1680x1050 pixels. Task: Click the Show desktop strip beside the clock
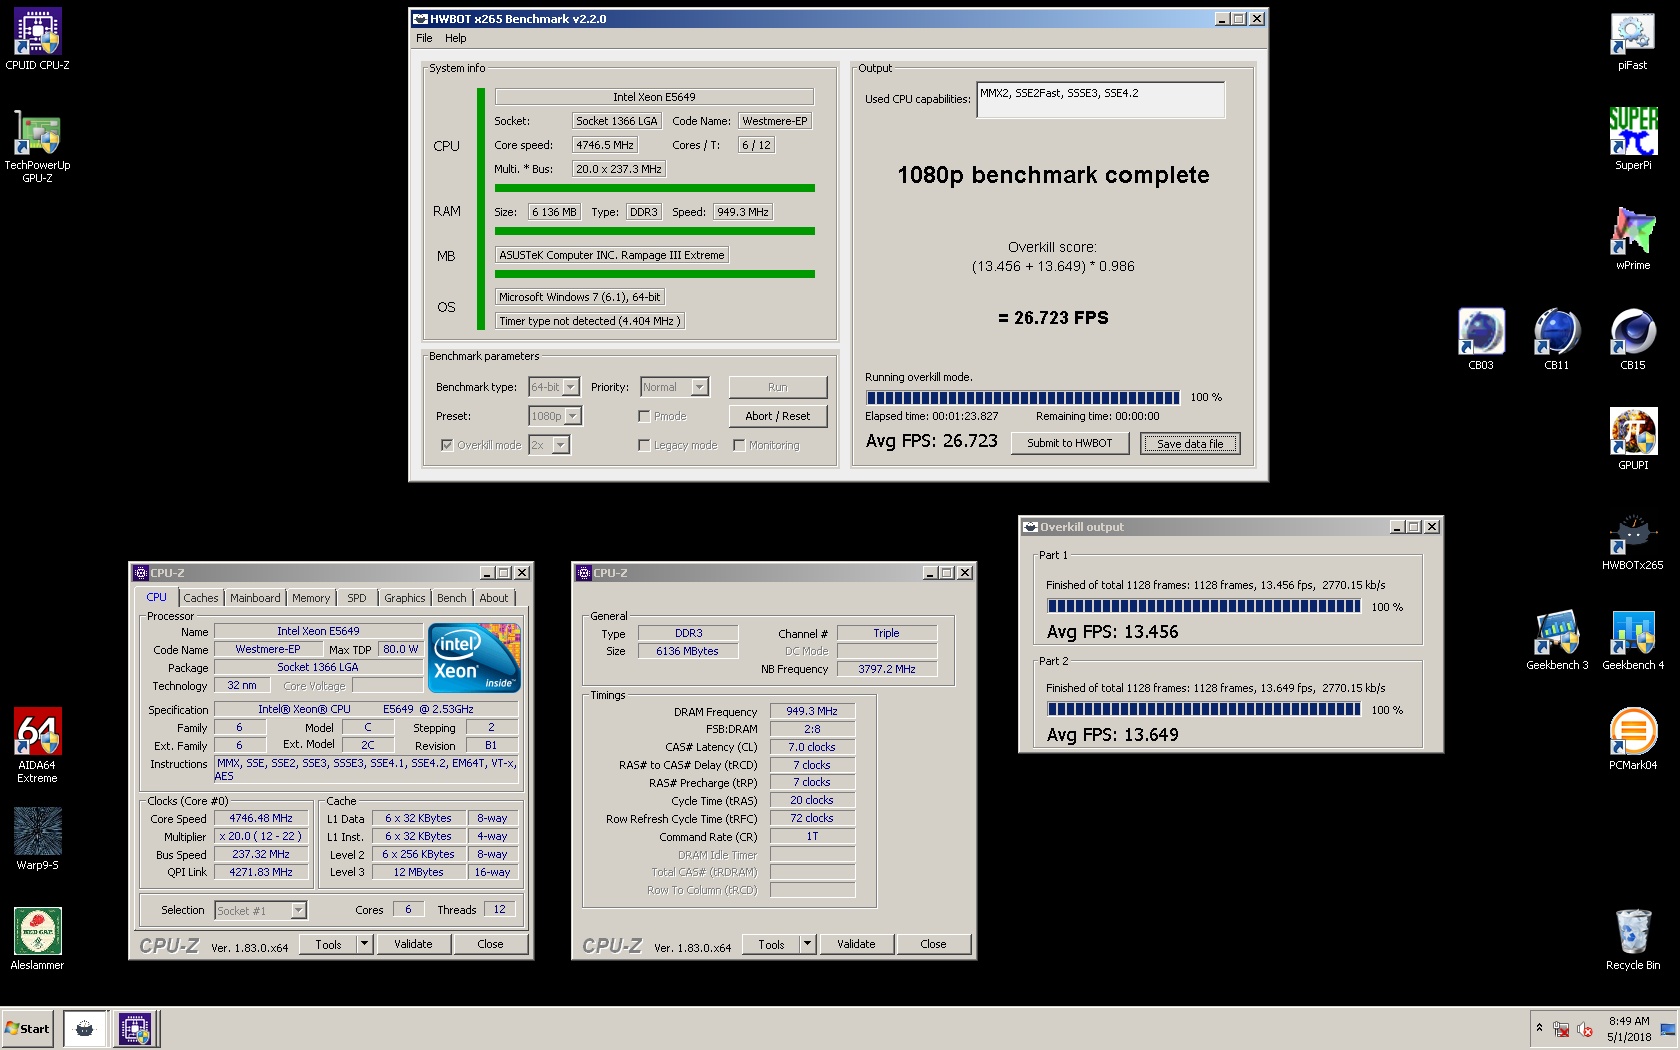tap(1668, 1029)
